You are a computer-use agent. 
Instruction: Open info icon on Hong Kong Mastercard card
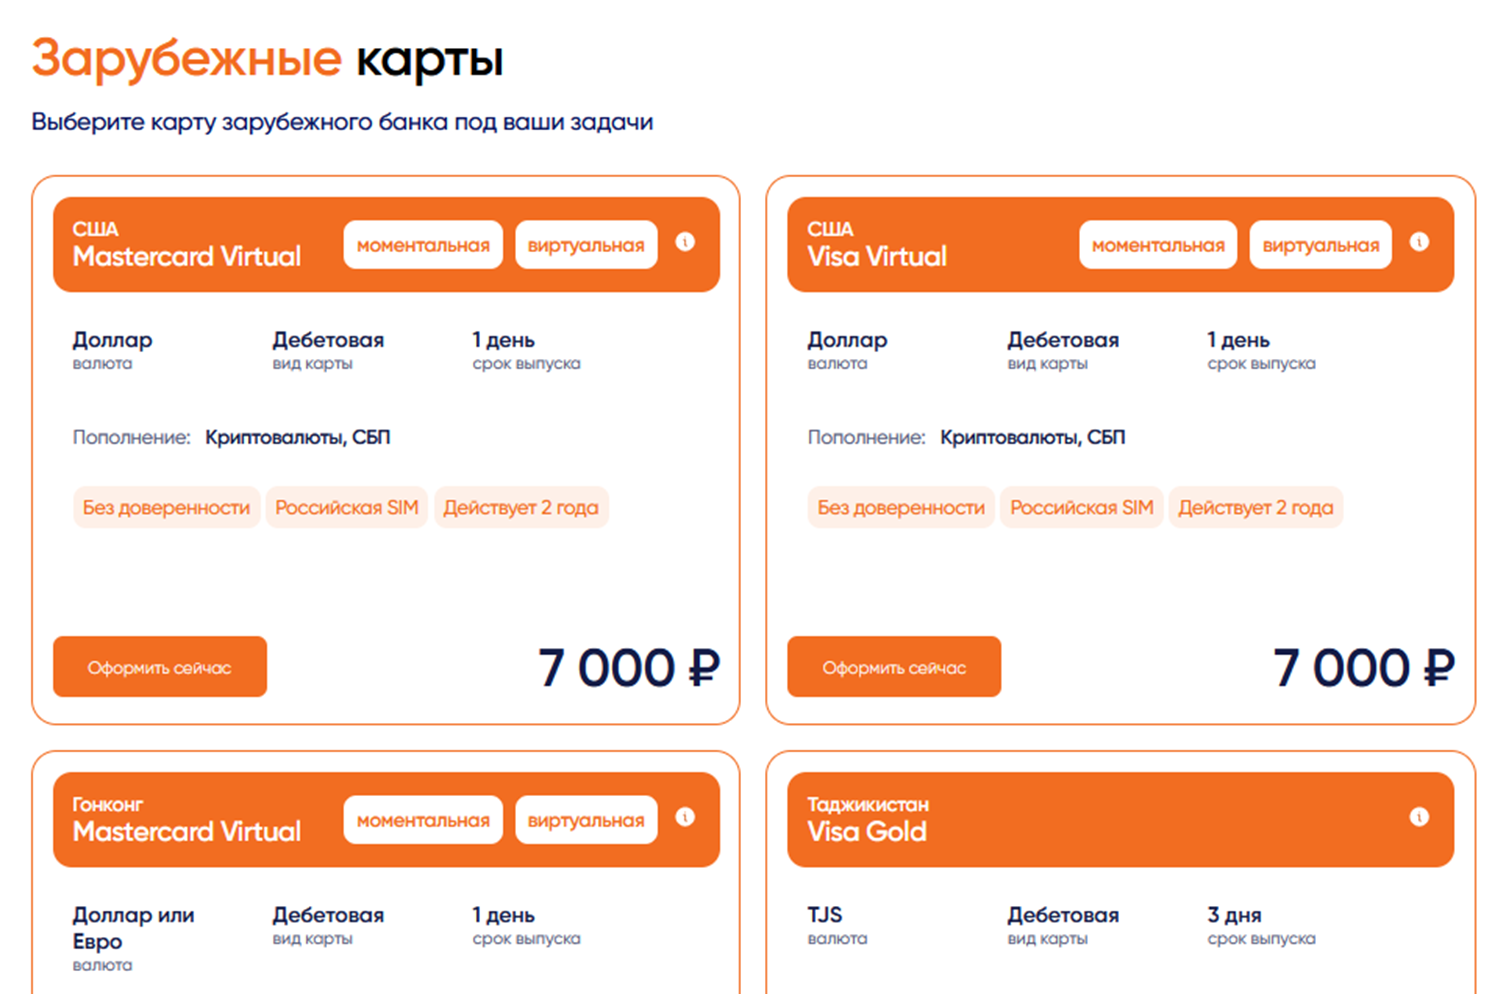[x=685, y=817]
